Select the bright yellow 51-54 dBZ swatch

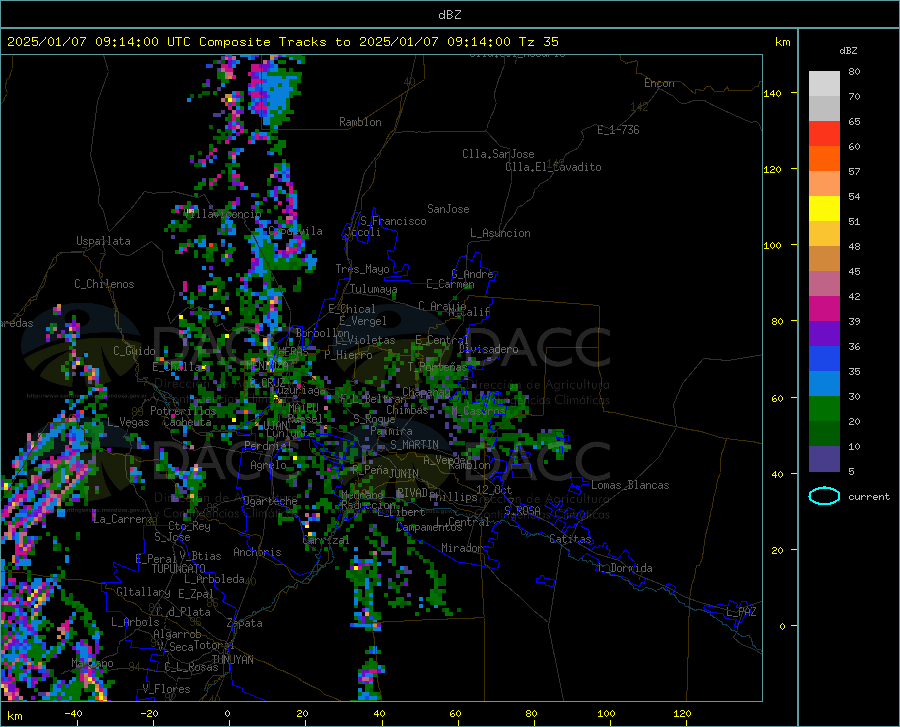pos(824,209)
